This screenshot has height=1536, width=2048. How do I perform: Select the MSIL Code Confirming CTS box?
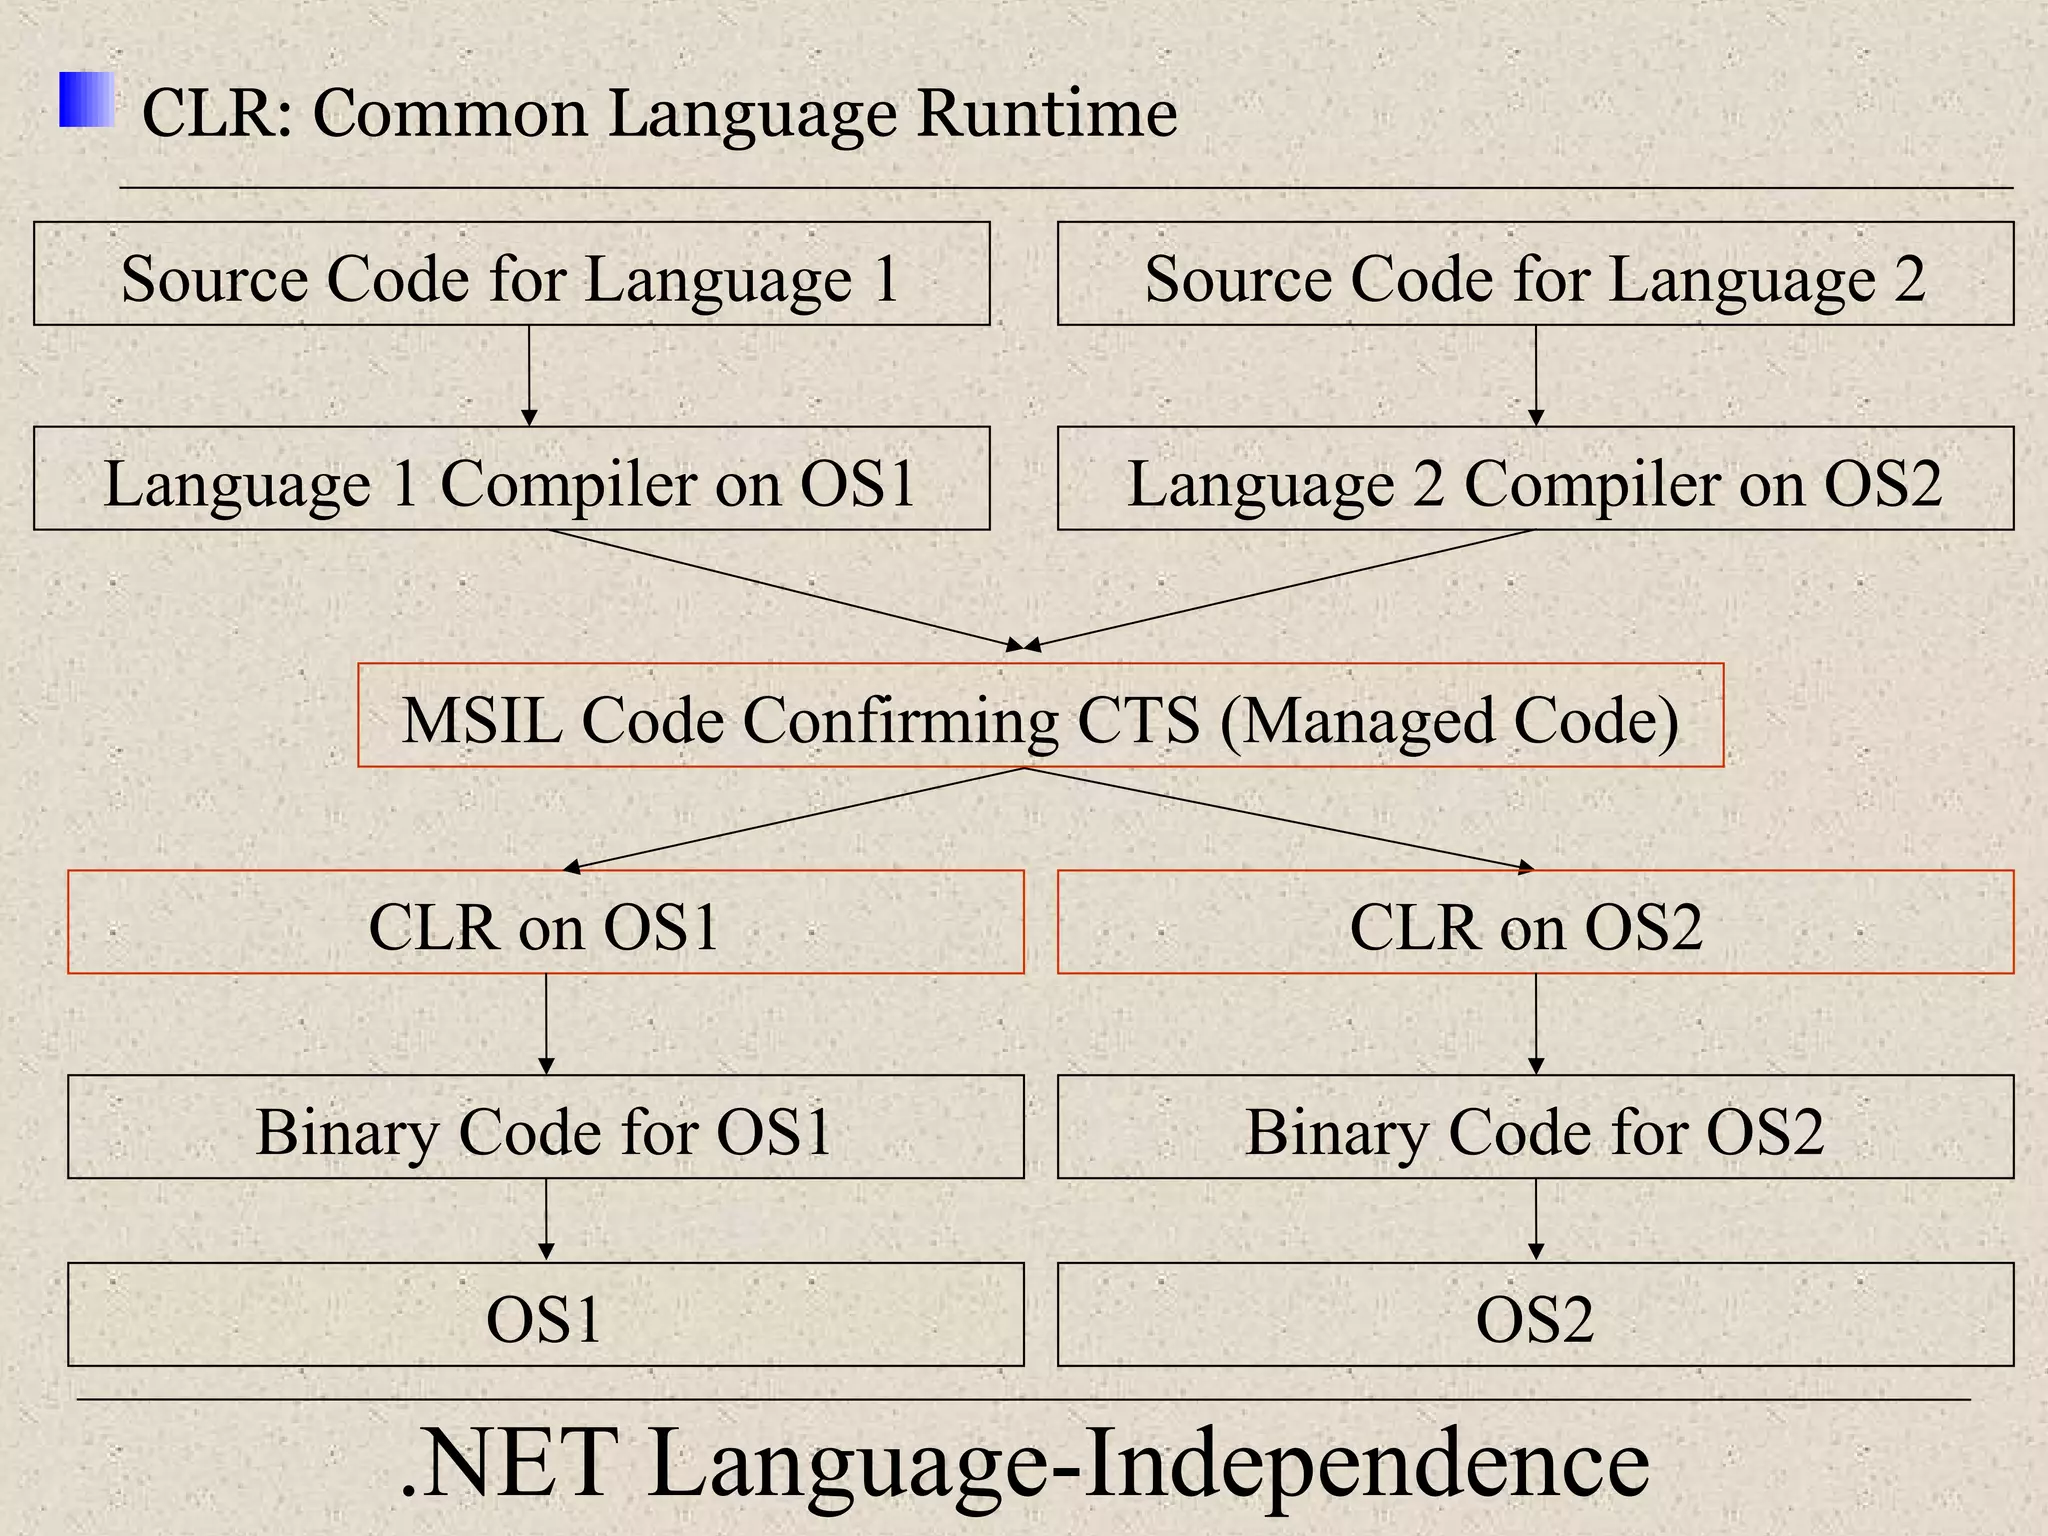(x=1040, y=716)
